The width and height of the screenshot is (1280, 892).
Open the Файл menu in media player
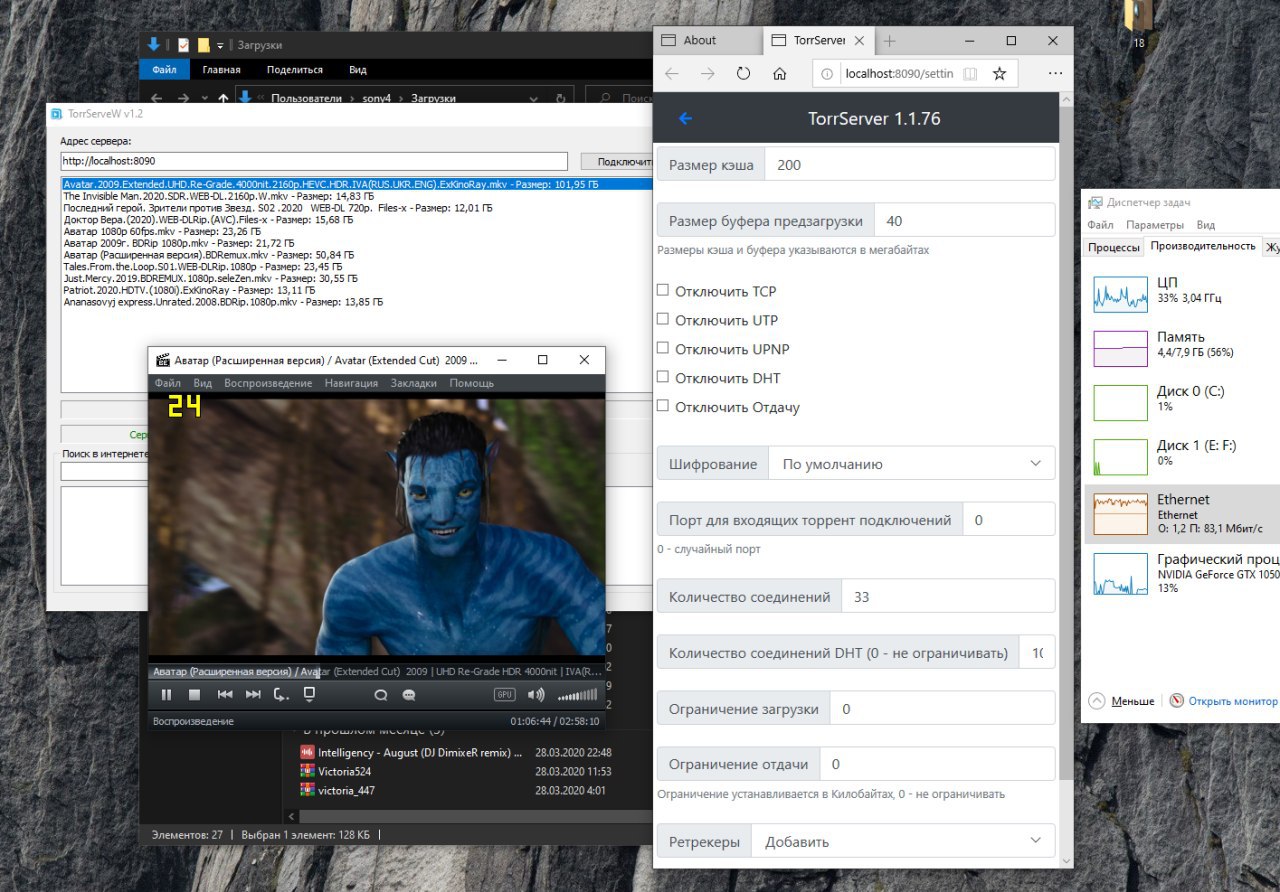(x=167, y=383)
